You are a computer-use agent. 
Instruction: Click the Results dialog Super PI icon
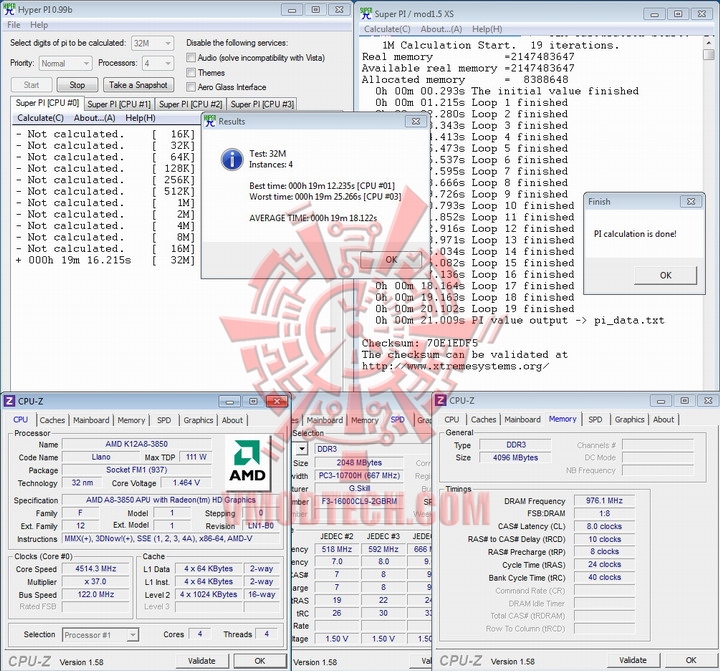click(x=210, y=122)
